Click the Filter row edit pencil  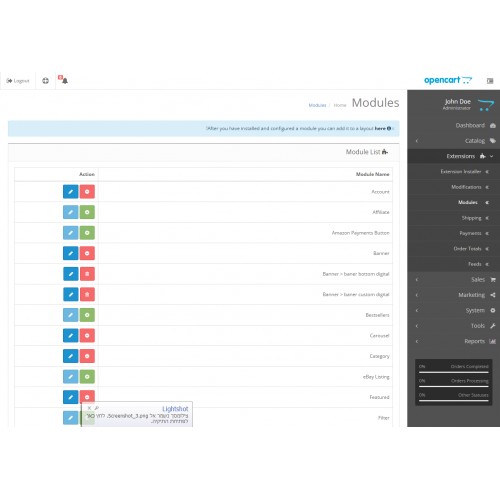[x=70, y=418]
